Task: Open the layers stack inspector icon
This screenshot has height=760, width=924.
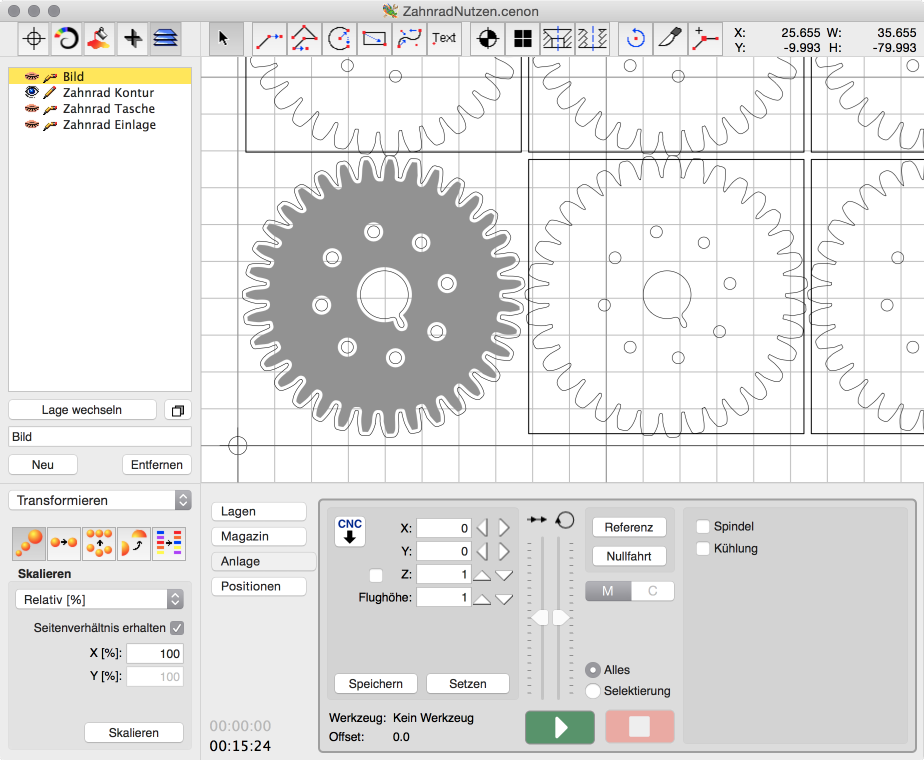Action: coord(166,39)
